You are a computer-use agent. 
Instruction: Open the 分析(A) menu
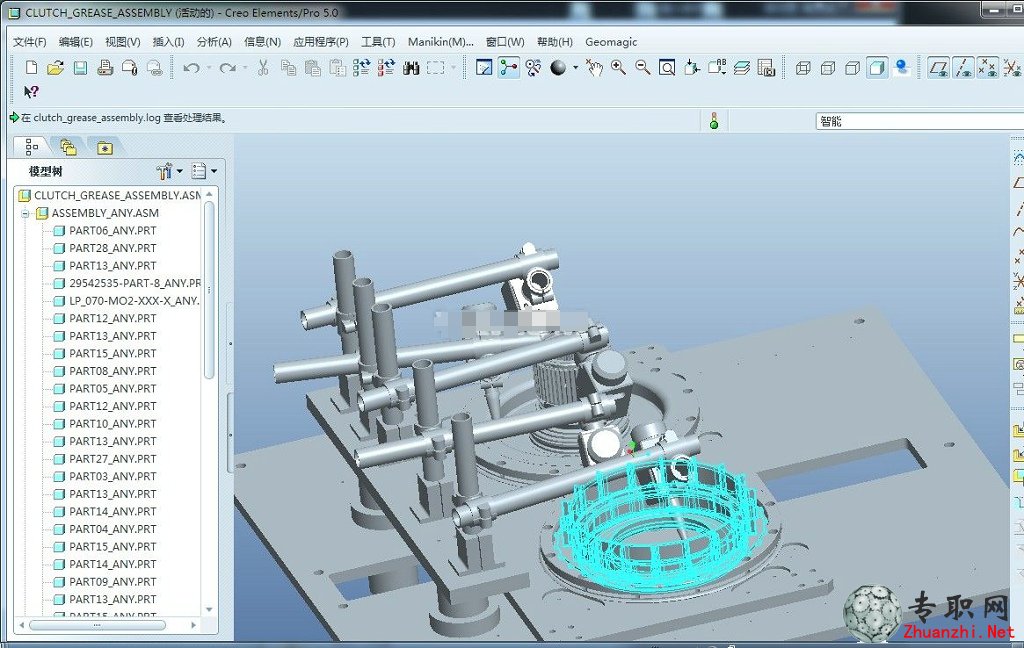[x=214, y=42]
